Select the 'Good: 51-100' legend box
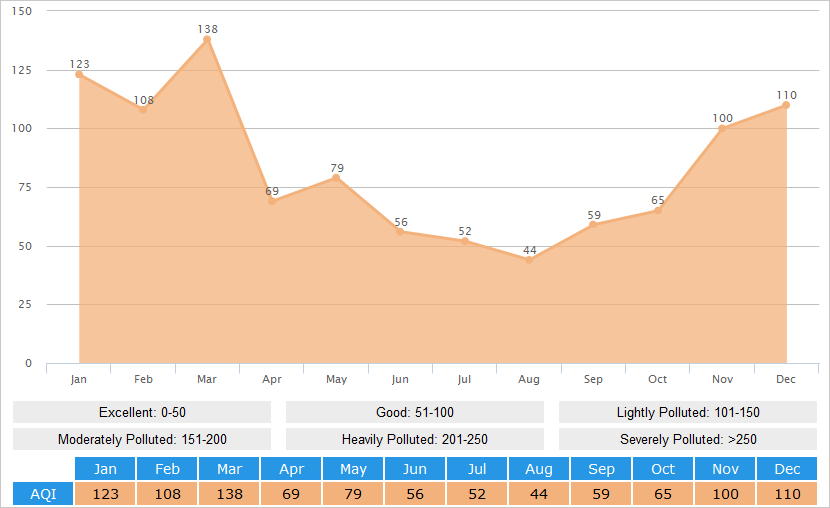Viewport: 830px width, 508px height. [x=414, y=412]
